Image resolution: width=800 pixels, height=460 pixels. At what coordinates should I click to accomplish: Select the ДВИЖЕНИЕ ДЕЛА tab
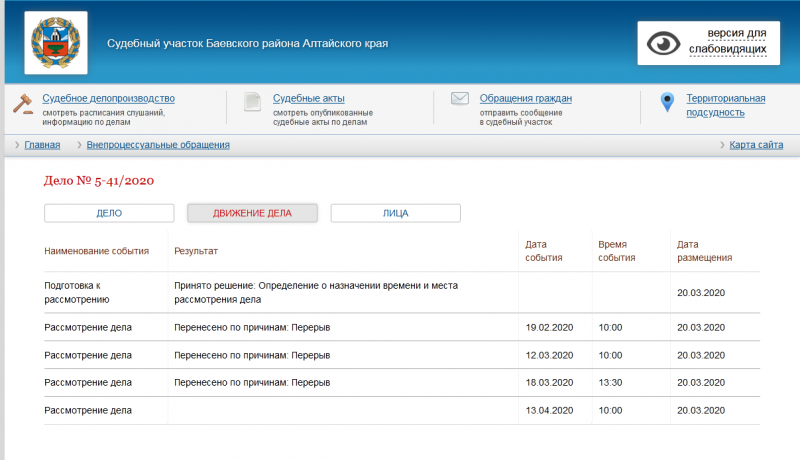point(252,213)
